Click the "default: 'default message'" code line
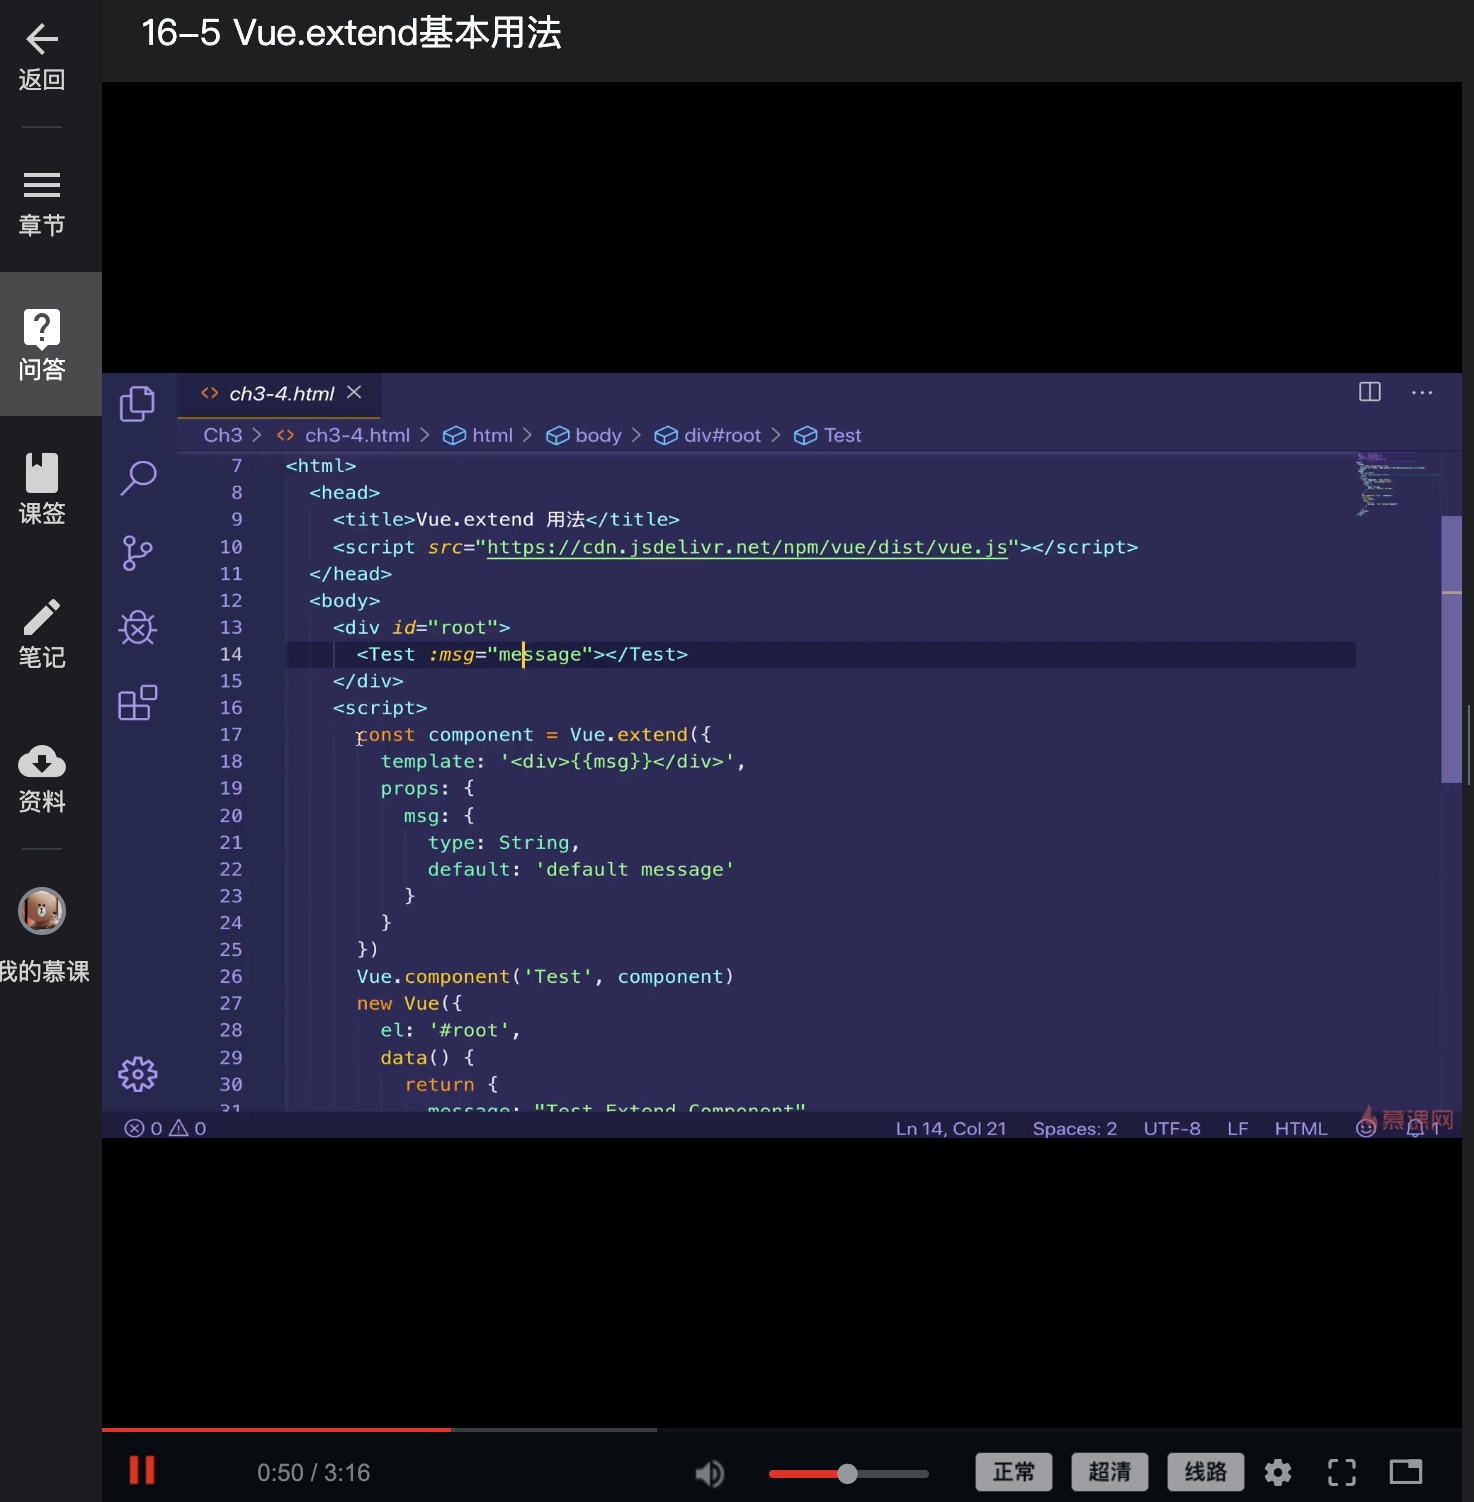1474x1502 pixels. pos(581,869)
